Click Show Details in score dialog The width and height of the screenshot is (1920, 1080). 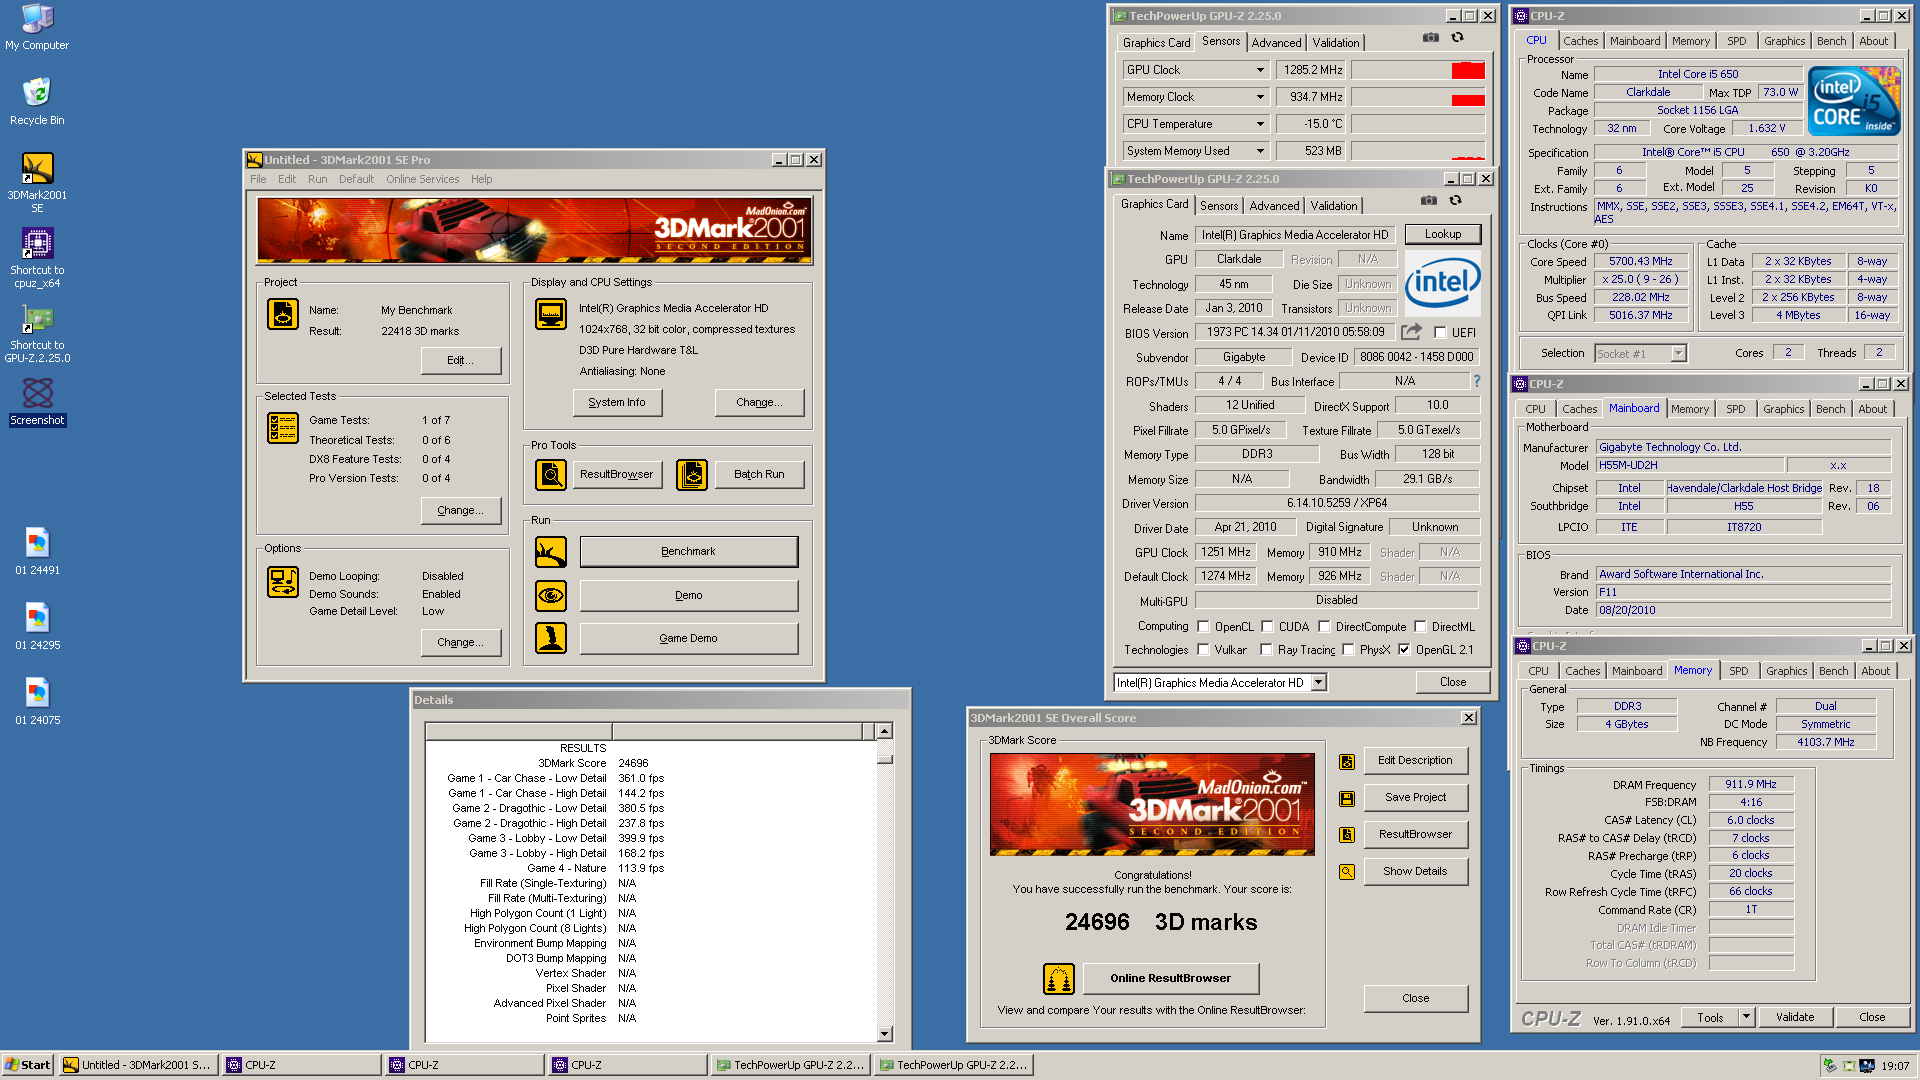[x=1415, y=871]
